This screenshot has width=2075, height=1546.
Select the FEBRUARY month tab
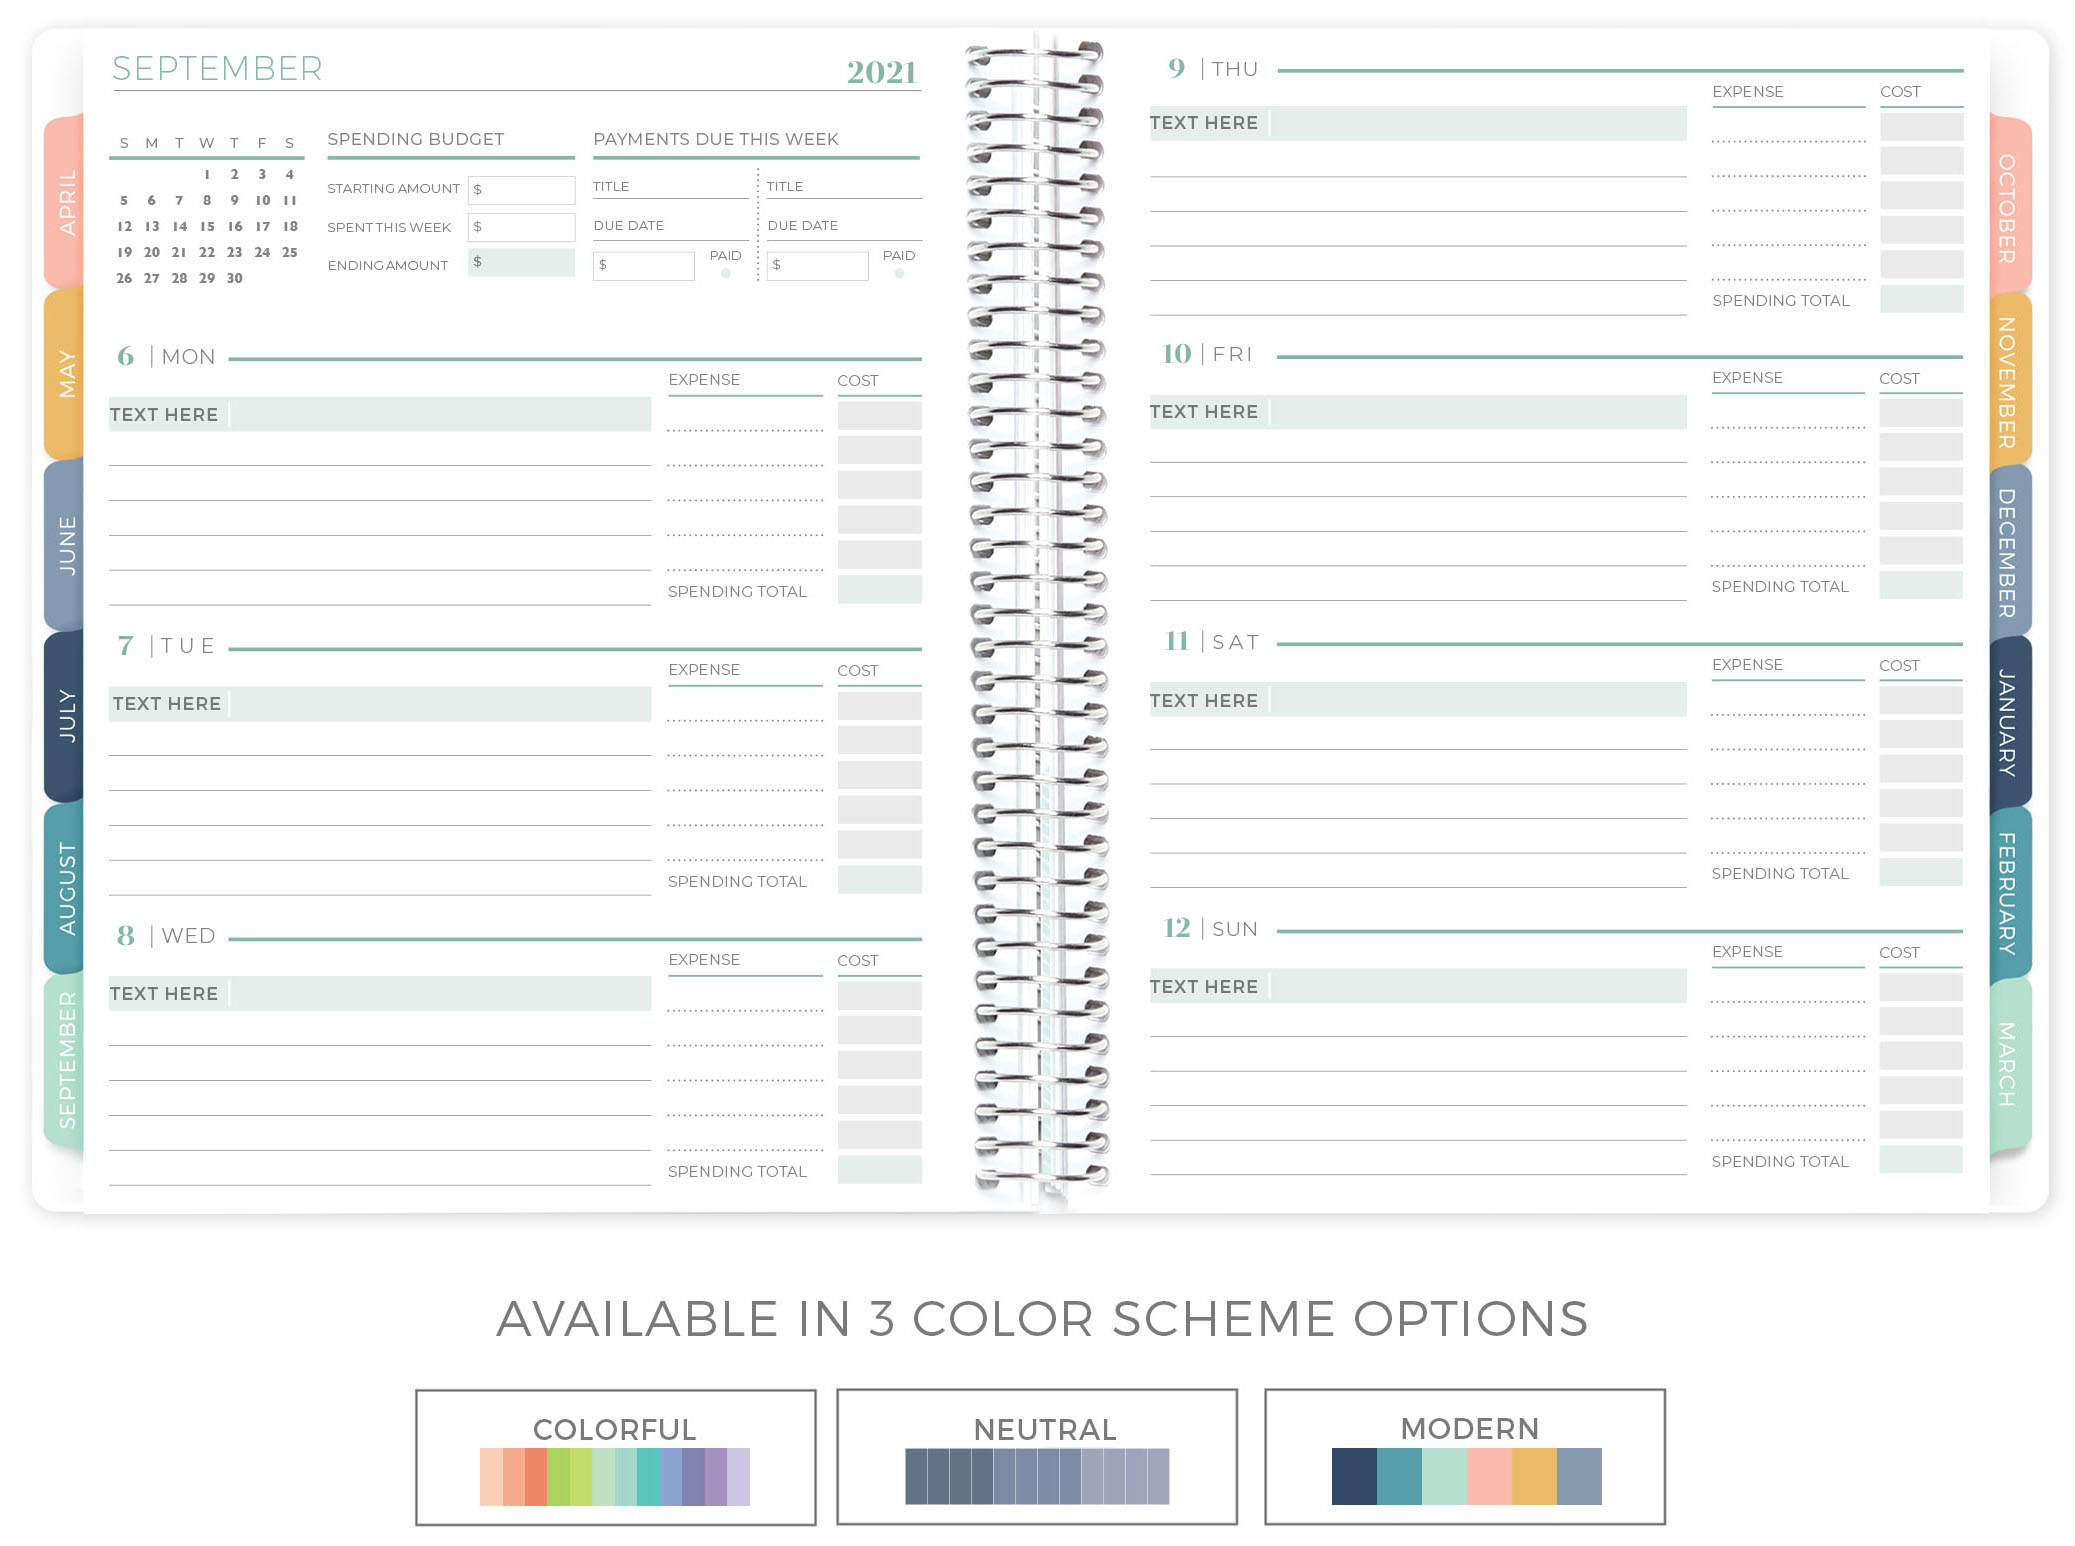[x=2008, y=893]
